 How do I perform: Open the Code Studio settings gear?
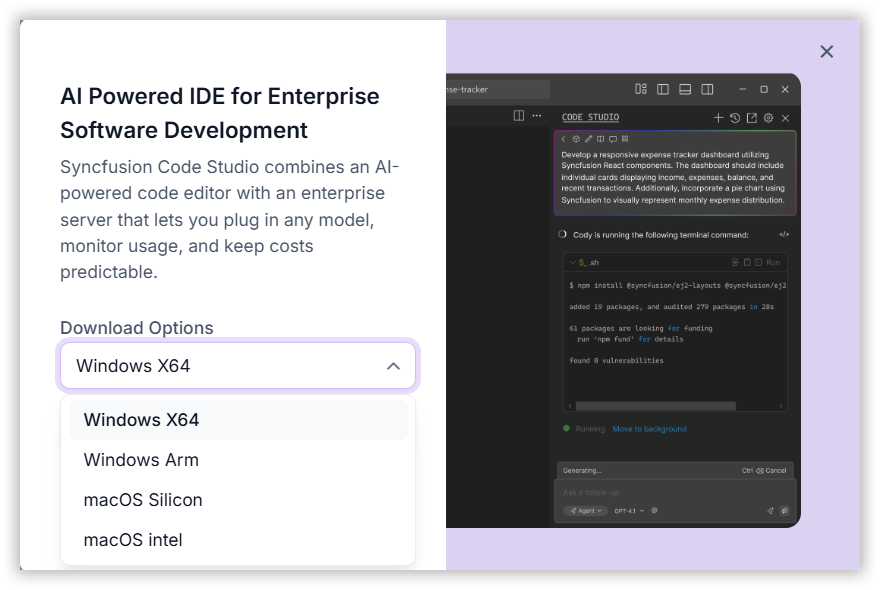point(769,118)
